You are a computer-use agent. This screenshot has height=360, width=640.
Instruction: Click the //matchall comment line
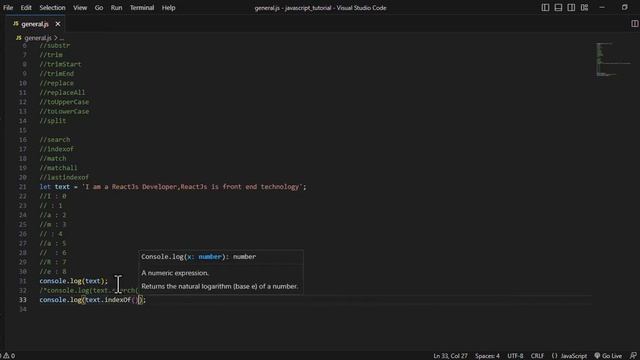(x=58, y=168)
